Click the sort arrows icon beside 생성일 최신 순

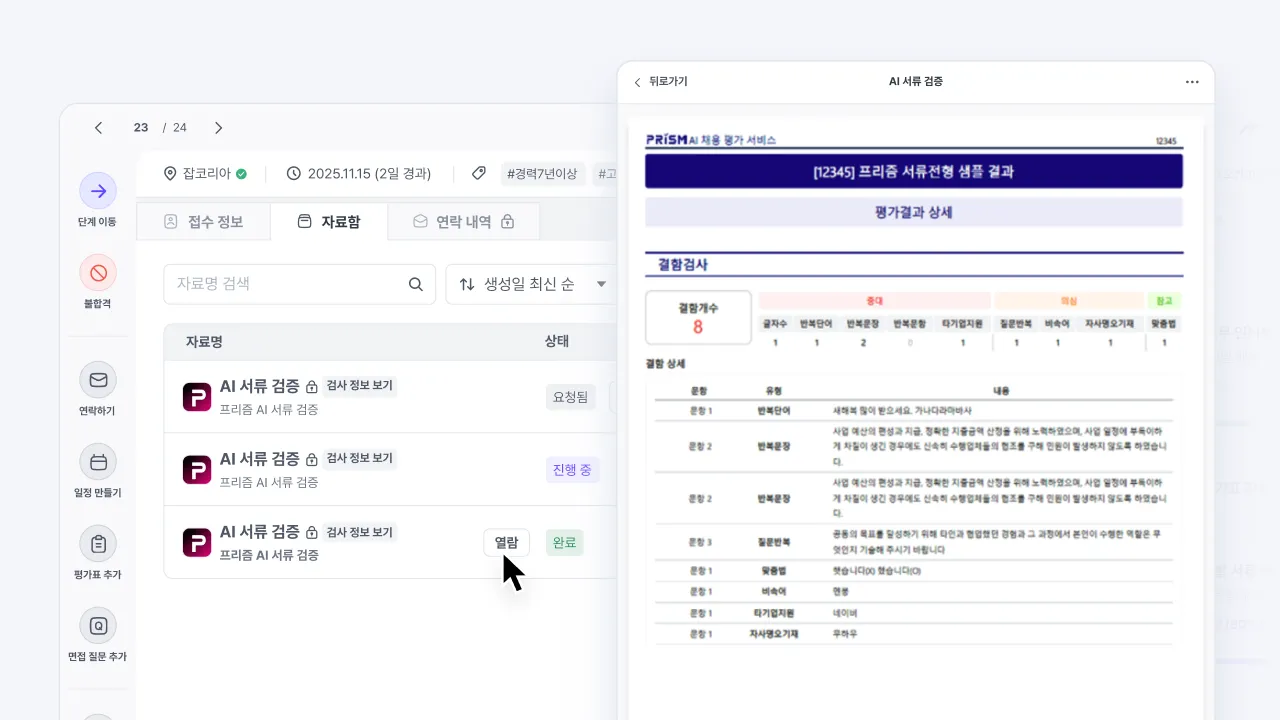click(x=467, y=284)
